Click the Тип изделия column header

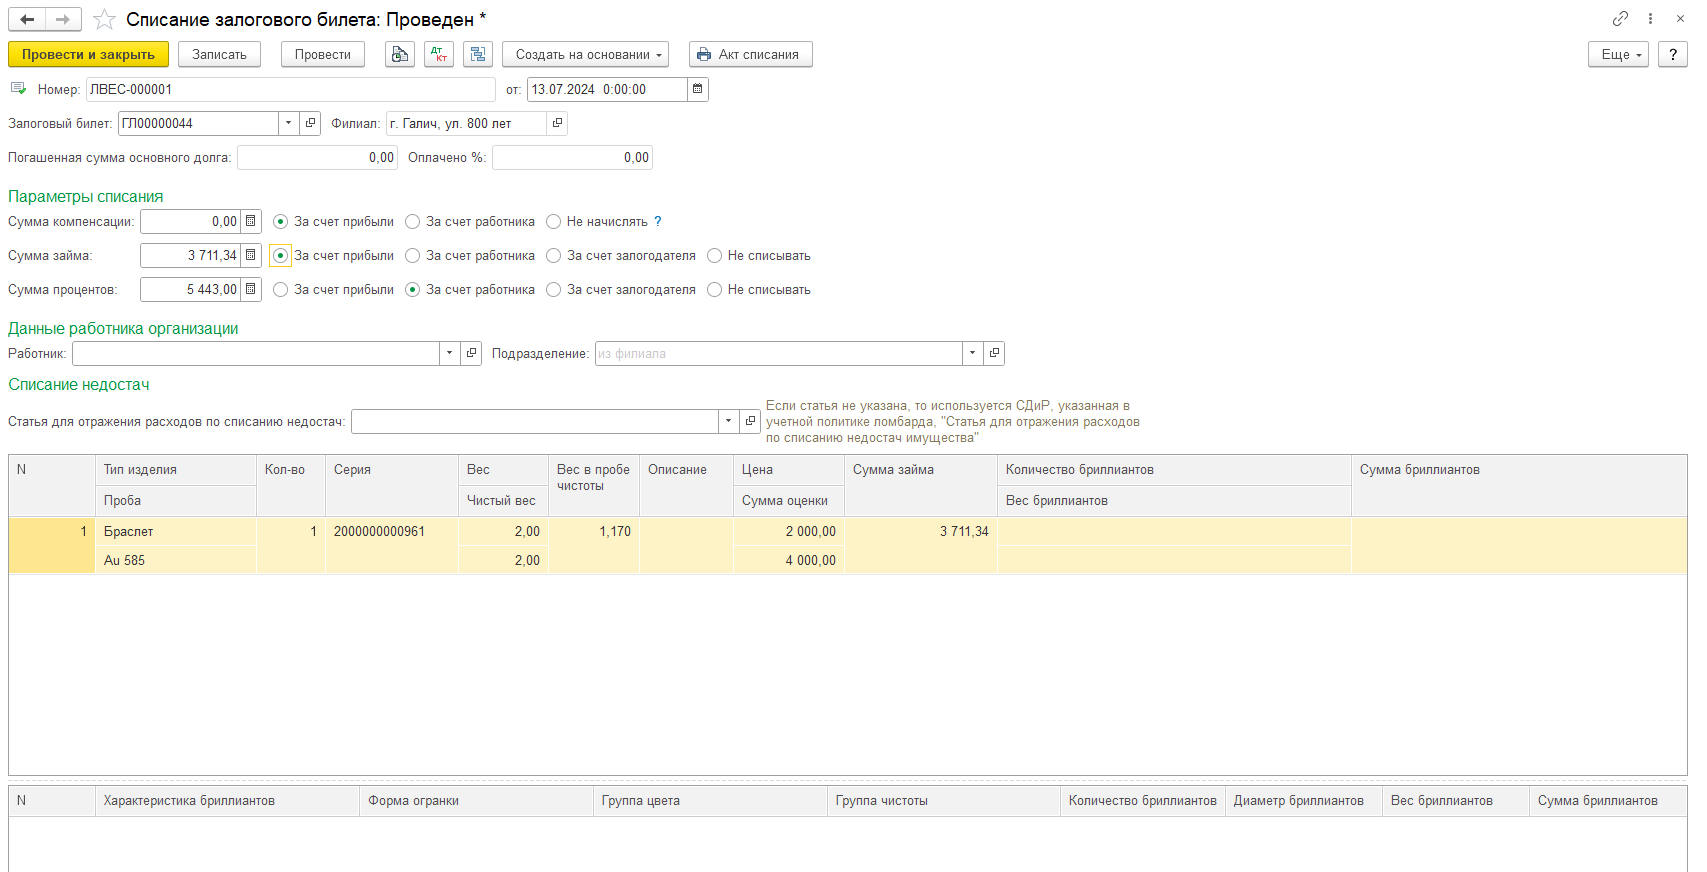click(175, 470)
